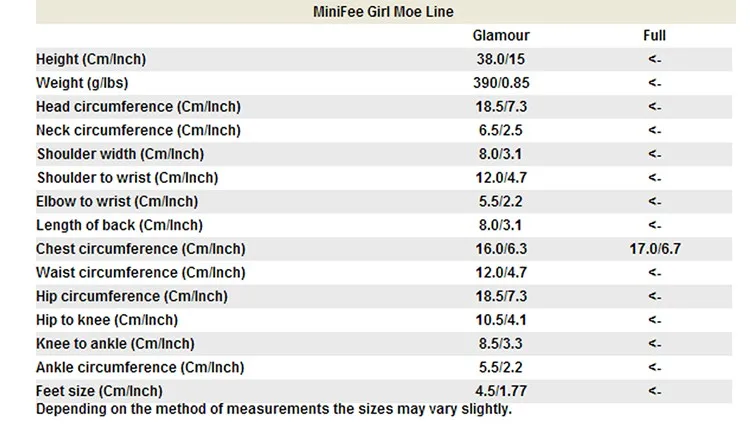Click the Weight value 390/0.85
The image size is (750, 428).
[x=501, y=83]
